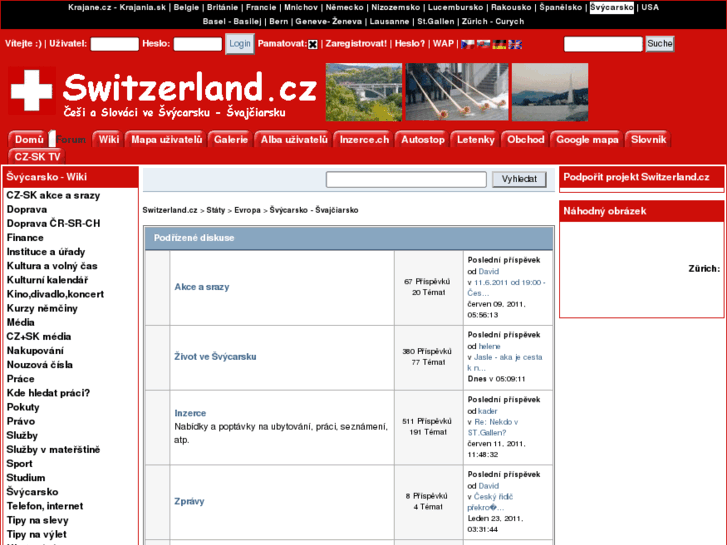
Task: Open Zürich - Curych city link
Action: [492, 21]
